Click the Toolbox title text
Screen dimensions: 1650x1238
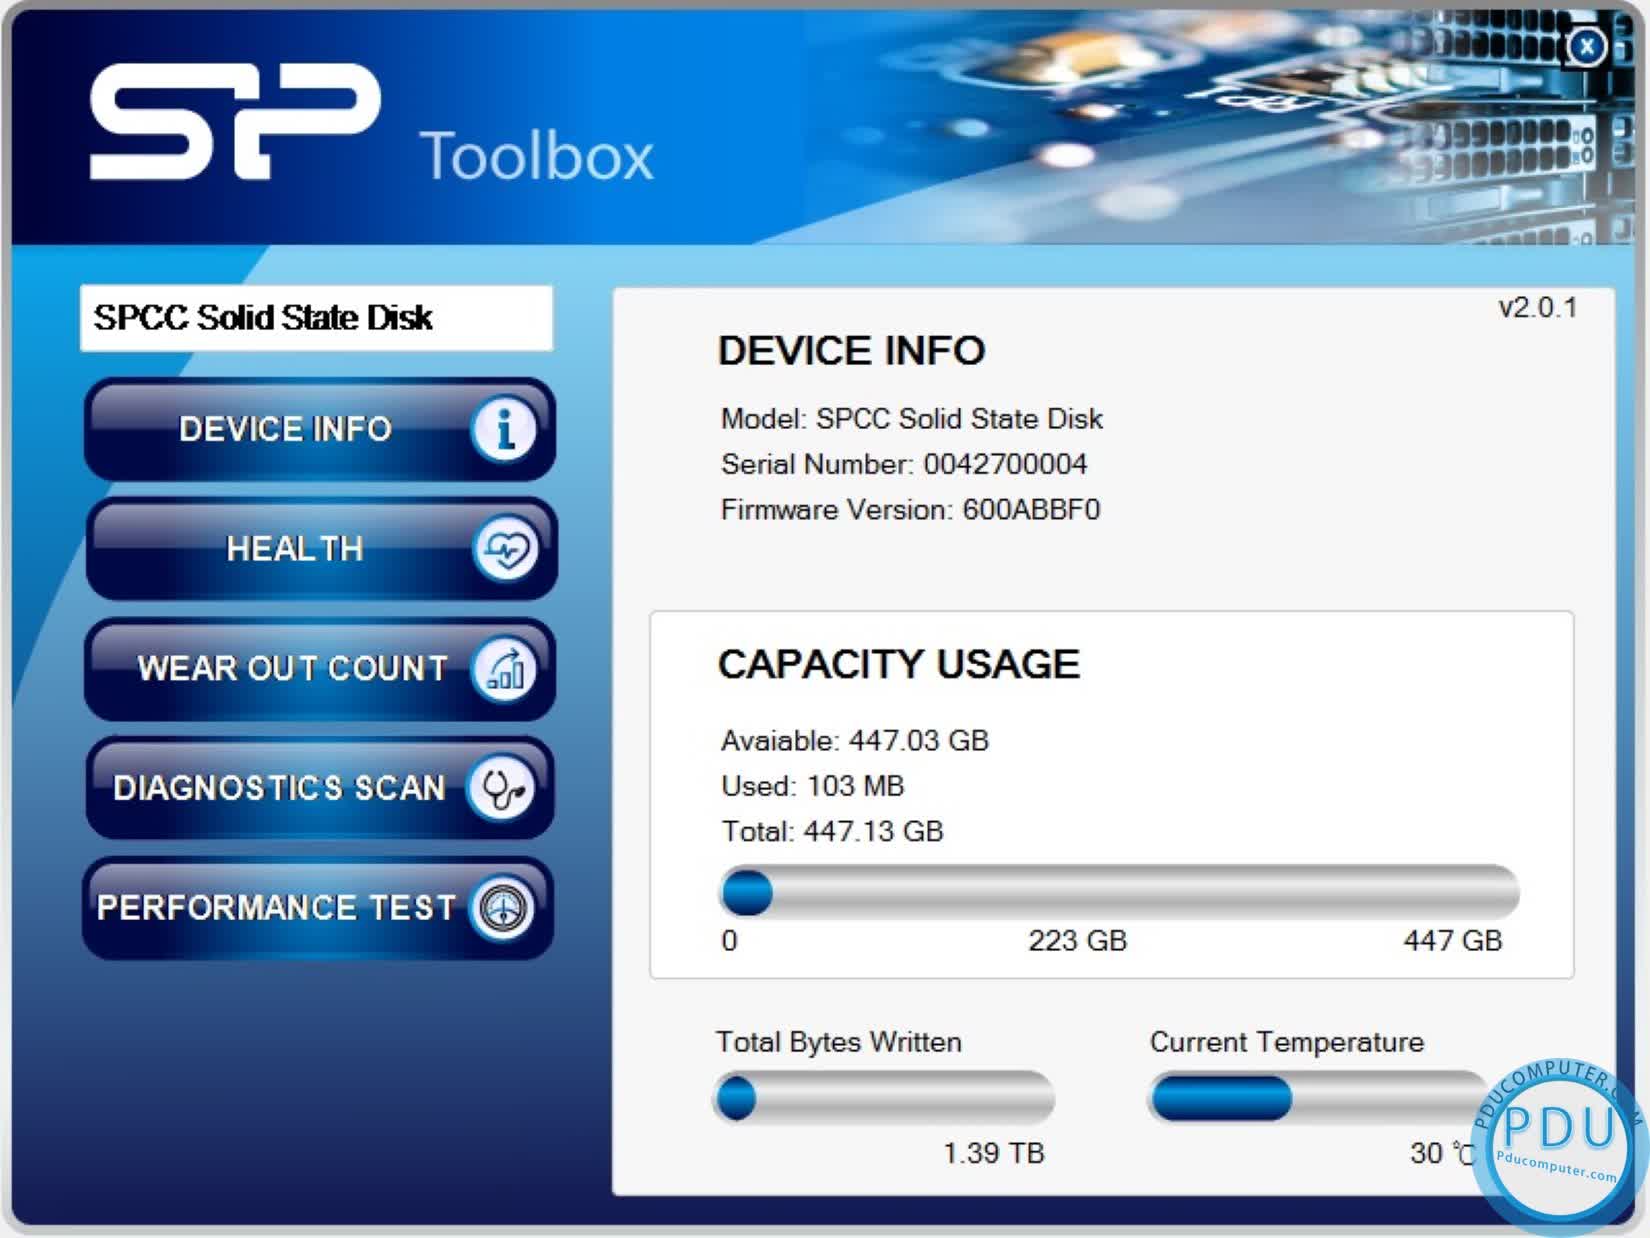pos(540,155)
